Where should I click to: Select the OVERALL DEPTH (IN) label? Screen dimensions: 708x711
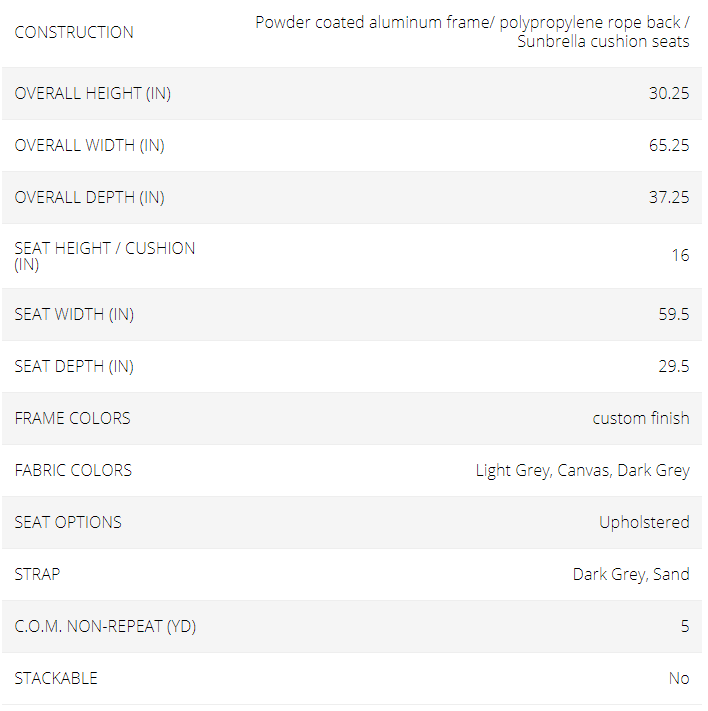tap(89, 198)
